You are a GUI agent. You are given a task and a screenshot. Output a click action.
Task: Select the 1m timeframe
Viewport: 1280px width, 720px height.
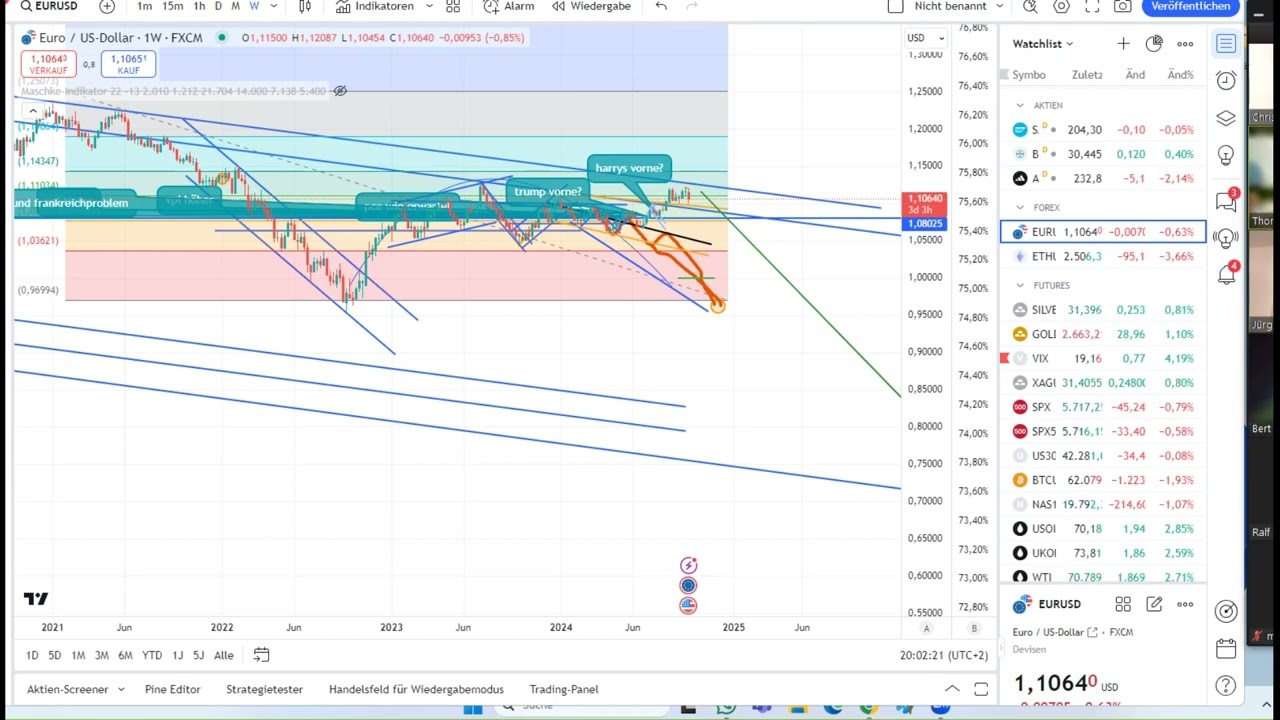[145, 6]
